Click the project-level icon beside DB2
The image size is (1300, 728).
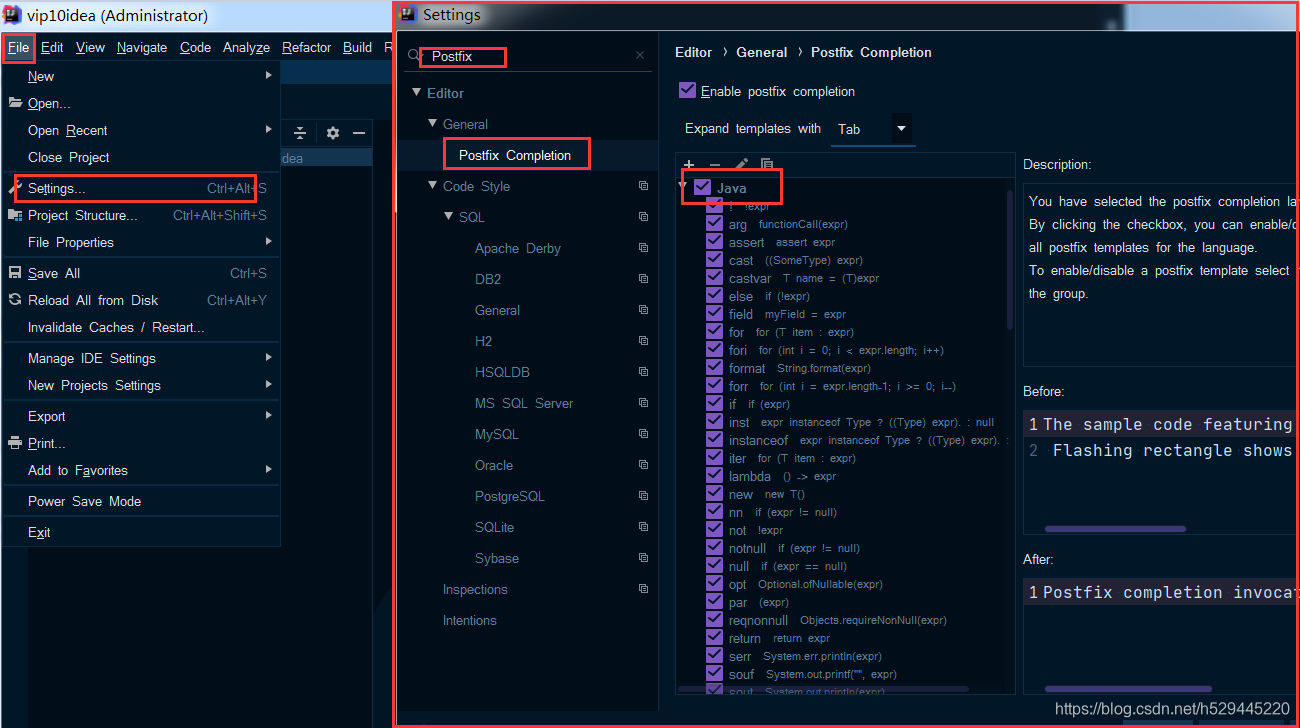click(x=644, y=279)
